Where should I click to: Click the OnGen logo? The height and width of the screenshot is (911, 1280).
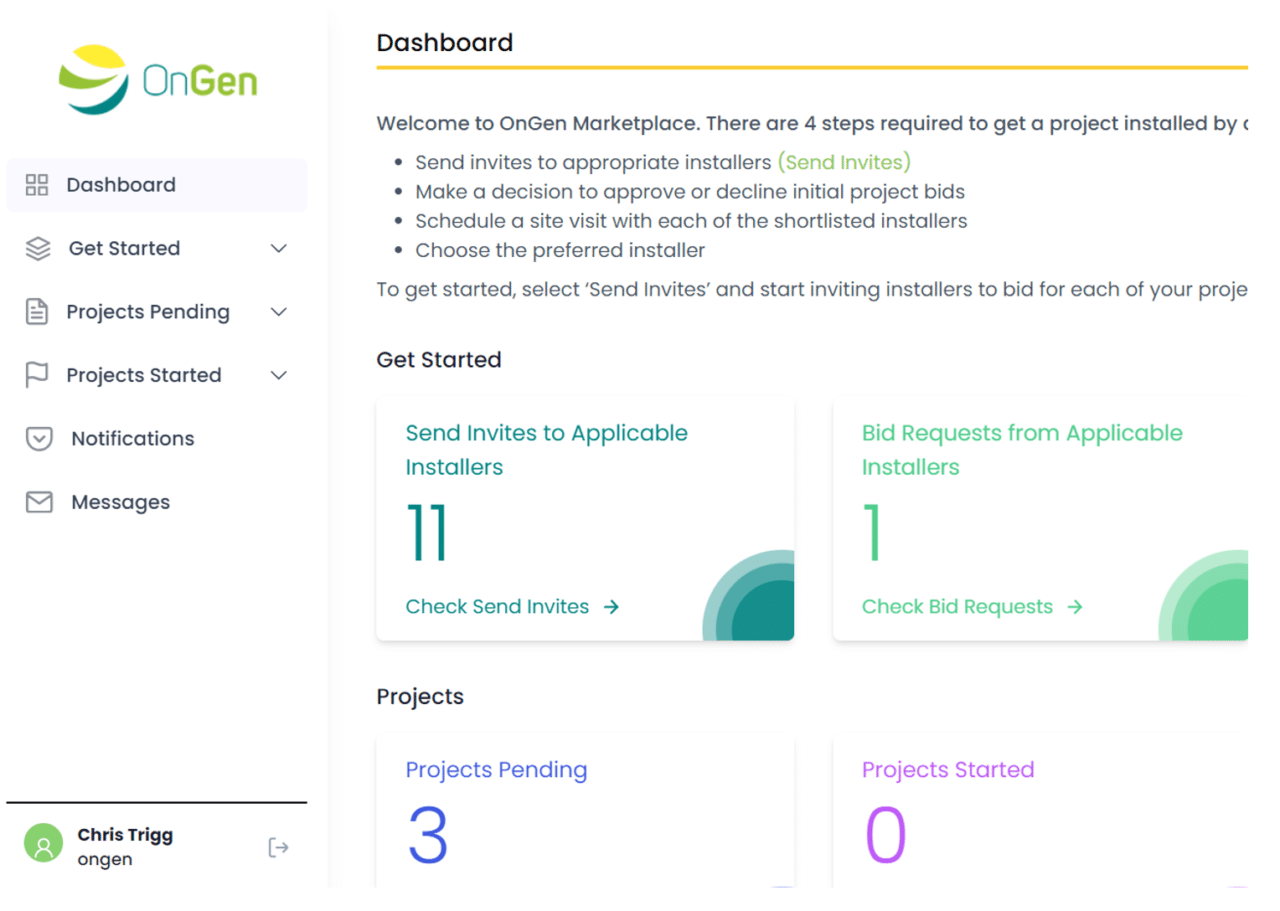pyautogui.click(x=158, y=79)
